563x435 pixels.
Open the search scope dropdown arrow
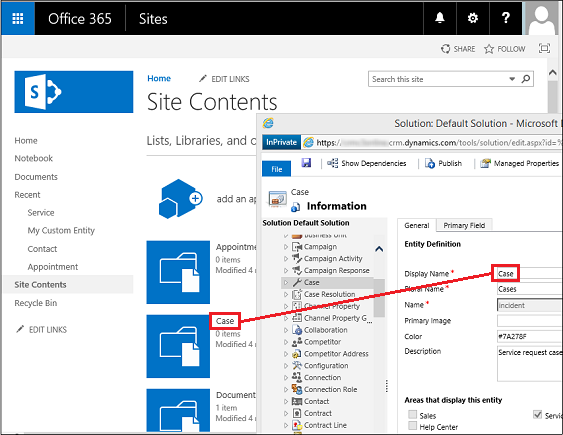[512, 79]
